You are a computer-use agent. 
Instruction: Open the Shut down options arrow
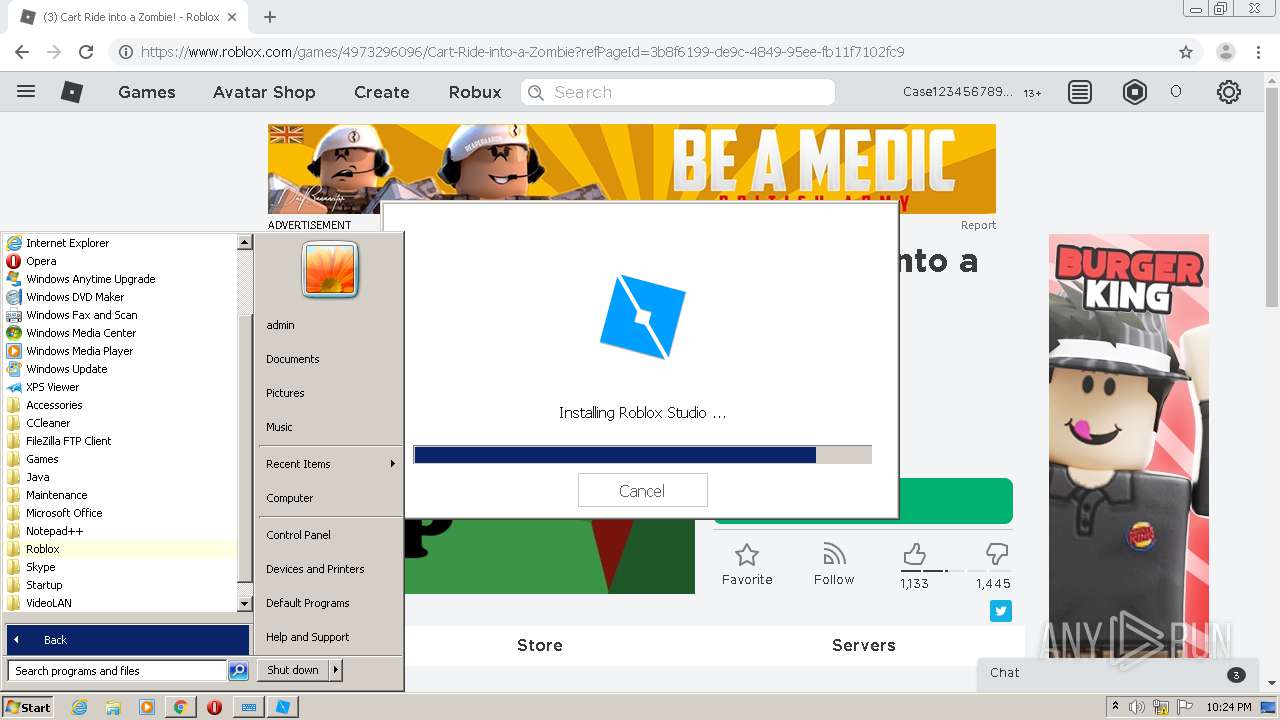(x=335, y=670)
